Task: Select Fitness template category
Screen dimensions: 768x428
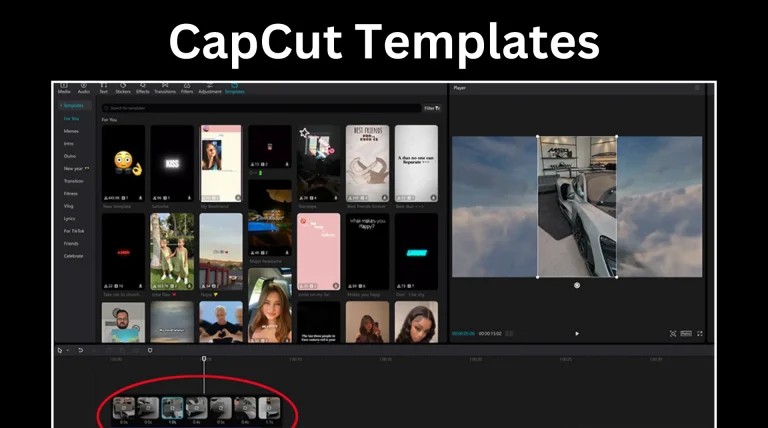Action: pos(71,193)
